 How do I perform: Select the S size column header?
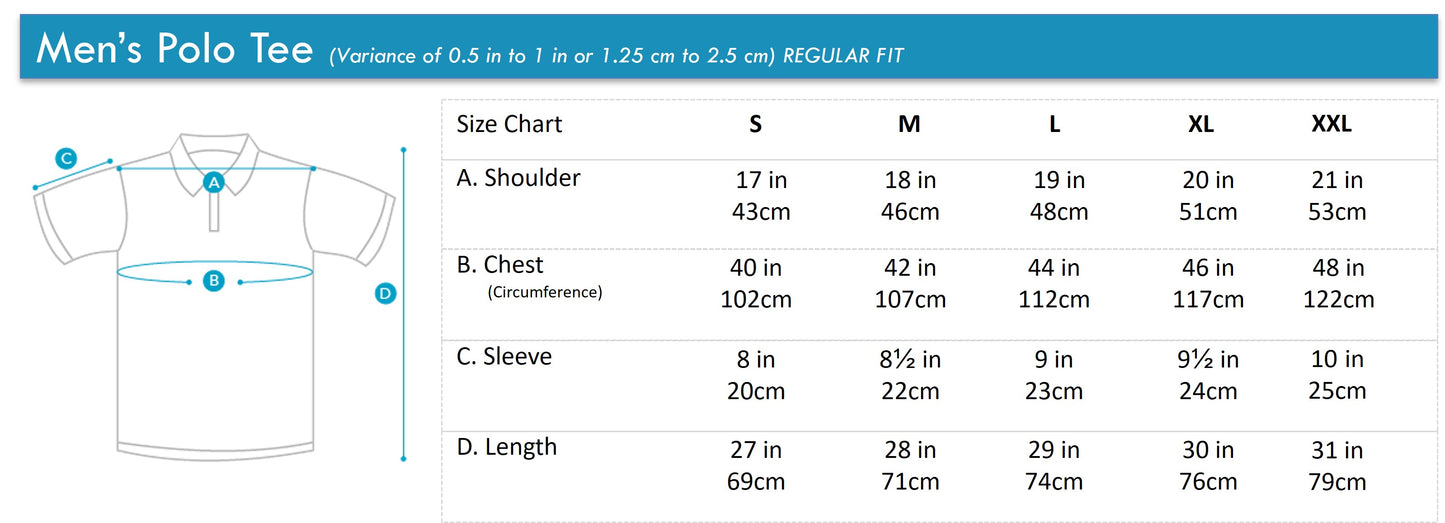pos(756,124)
